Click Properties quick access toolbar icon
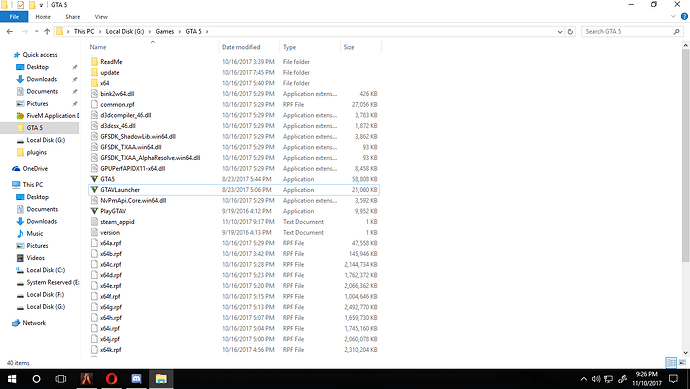 (20, 5)
